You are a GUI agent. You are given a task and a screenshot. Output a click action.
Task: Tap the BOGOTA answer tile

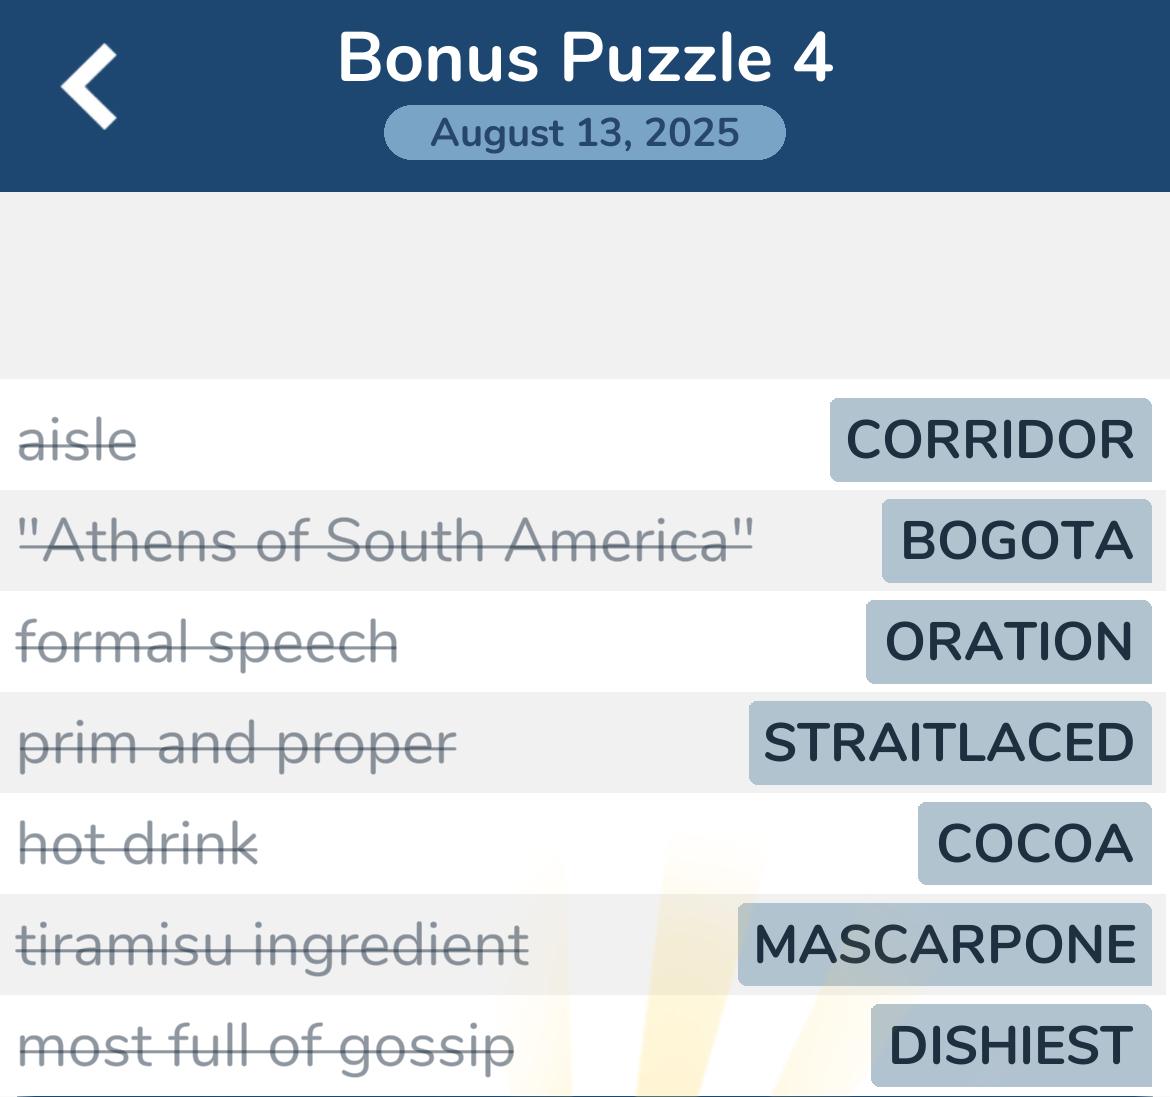coord(1016,541)
